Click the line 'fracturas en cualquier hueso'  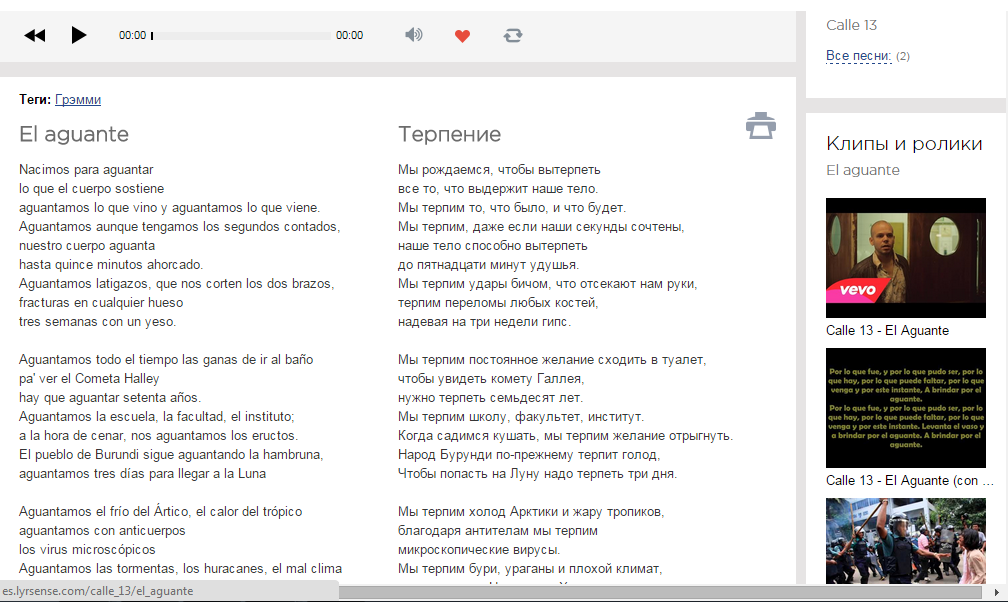click(x=101, y=302)
